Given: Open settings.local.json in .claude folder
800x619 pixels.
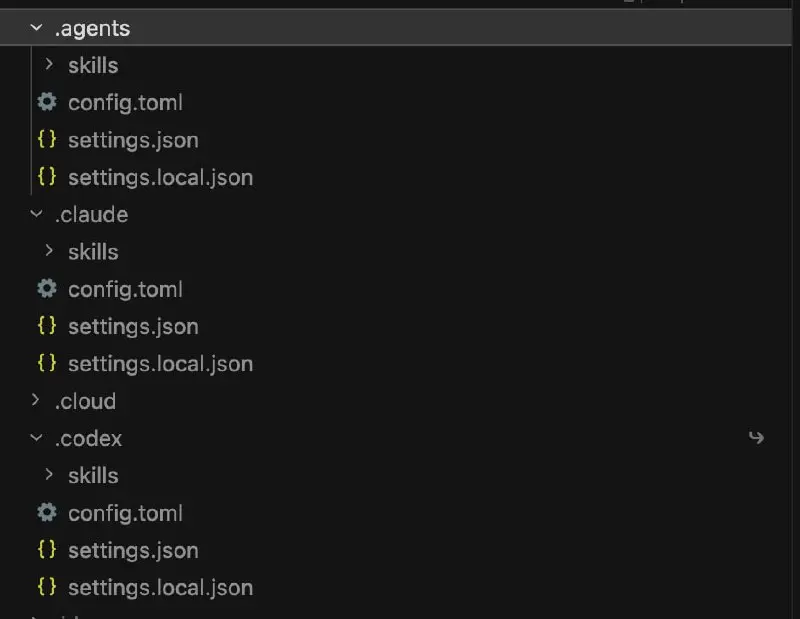Looking at the screenshot, I should click(161, 364).
